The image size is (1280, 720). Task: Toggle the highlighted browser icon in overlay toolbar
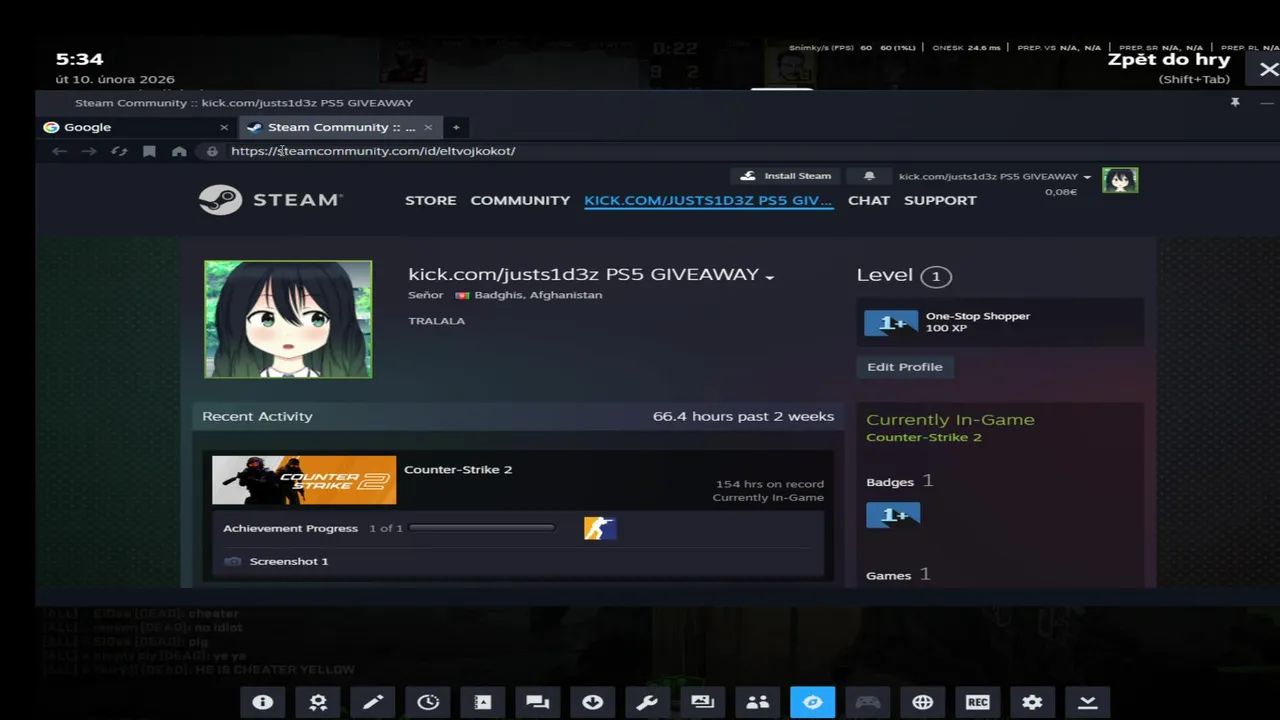812,702
